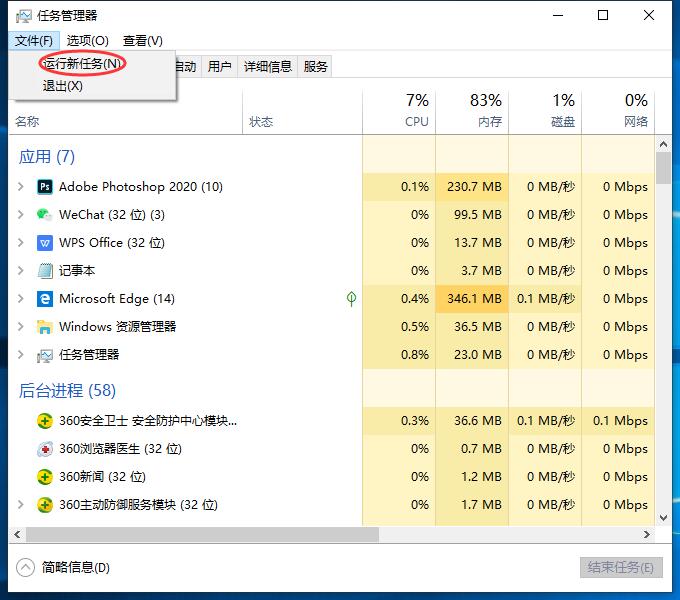Click the 结束任务(E) button
The image size is (680, 600).
(x=621, y=567)
